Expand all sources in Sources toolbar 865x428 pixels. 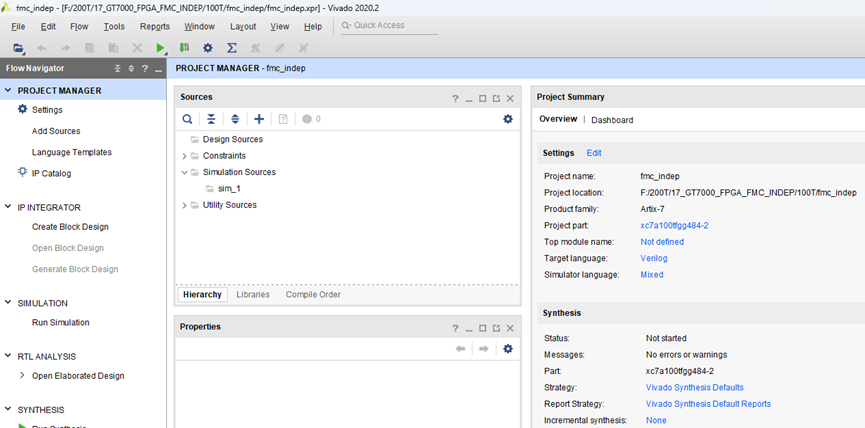tap(235, 119)
